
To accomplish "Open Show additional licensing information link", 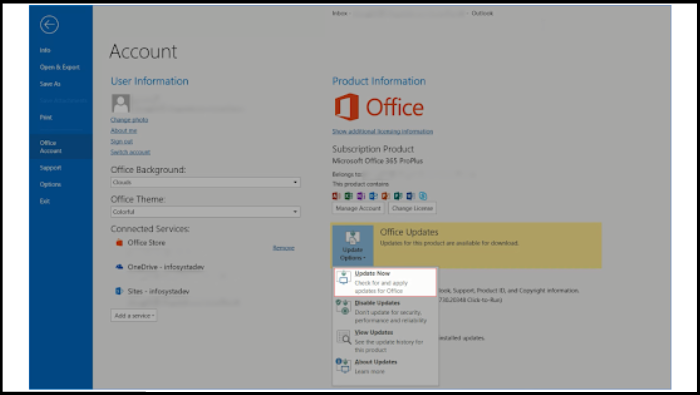I will coord(383,131).
